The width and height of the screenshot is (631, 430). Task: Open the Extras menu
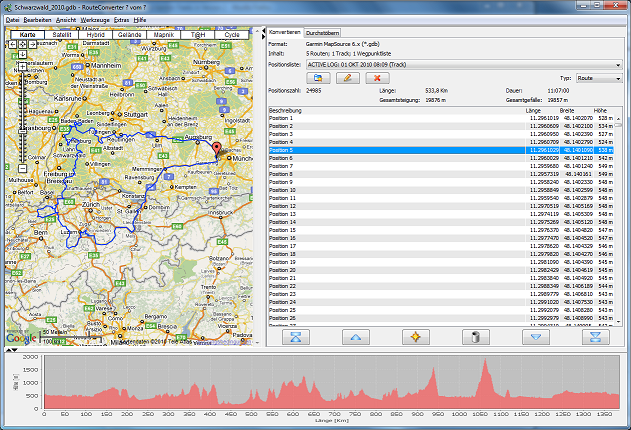122,20
